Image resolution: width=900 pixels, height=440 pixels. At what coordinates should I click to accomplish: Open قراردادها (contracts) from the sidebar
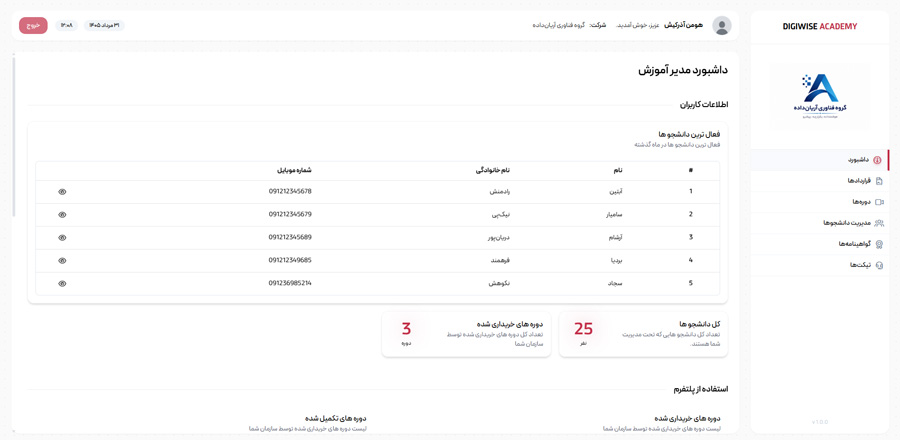click(820, 181)
